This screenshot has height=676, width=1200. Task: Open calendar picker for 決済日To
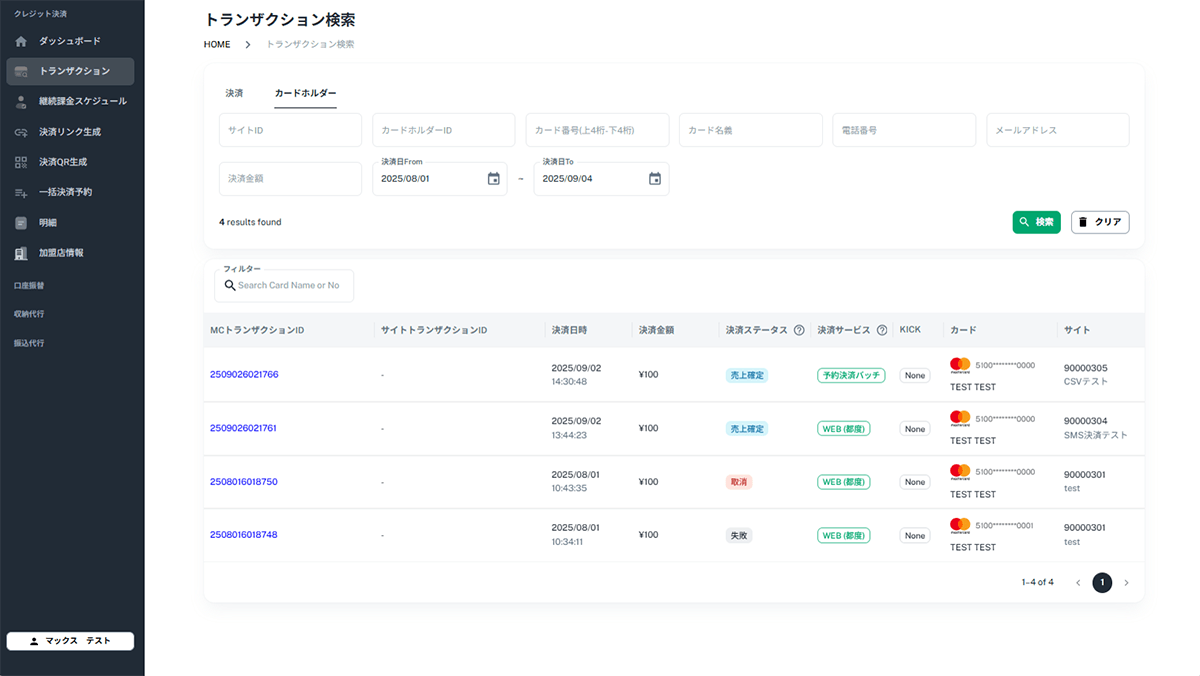pos(655,179)
